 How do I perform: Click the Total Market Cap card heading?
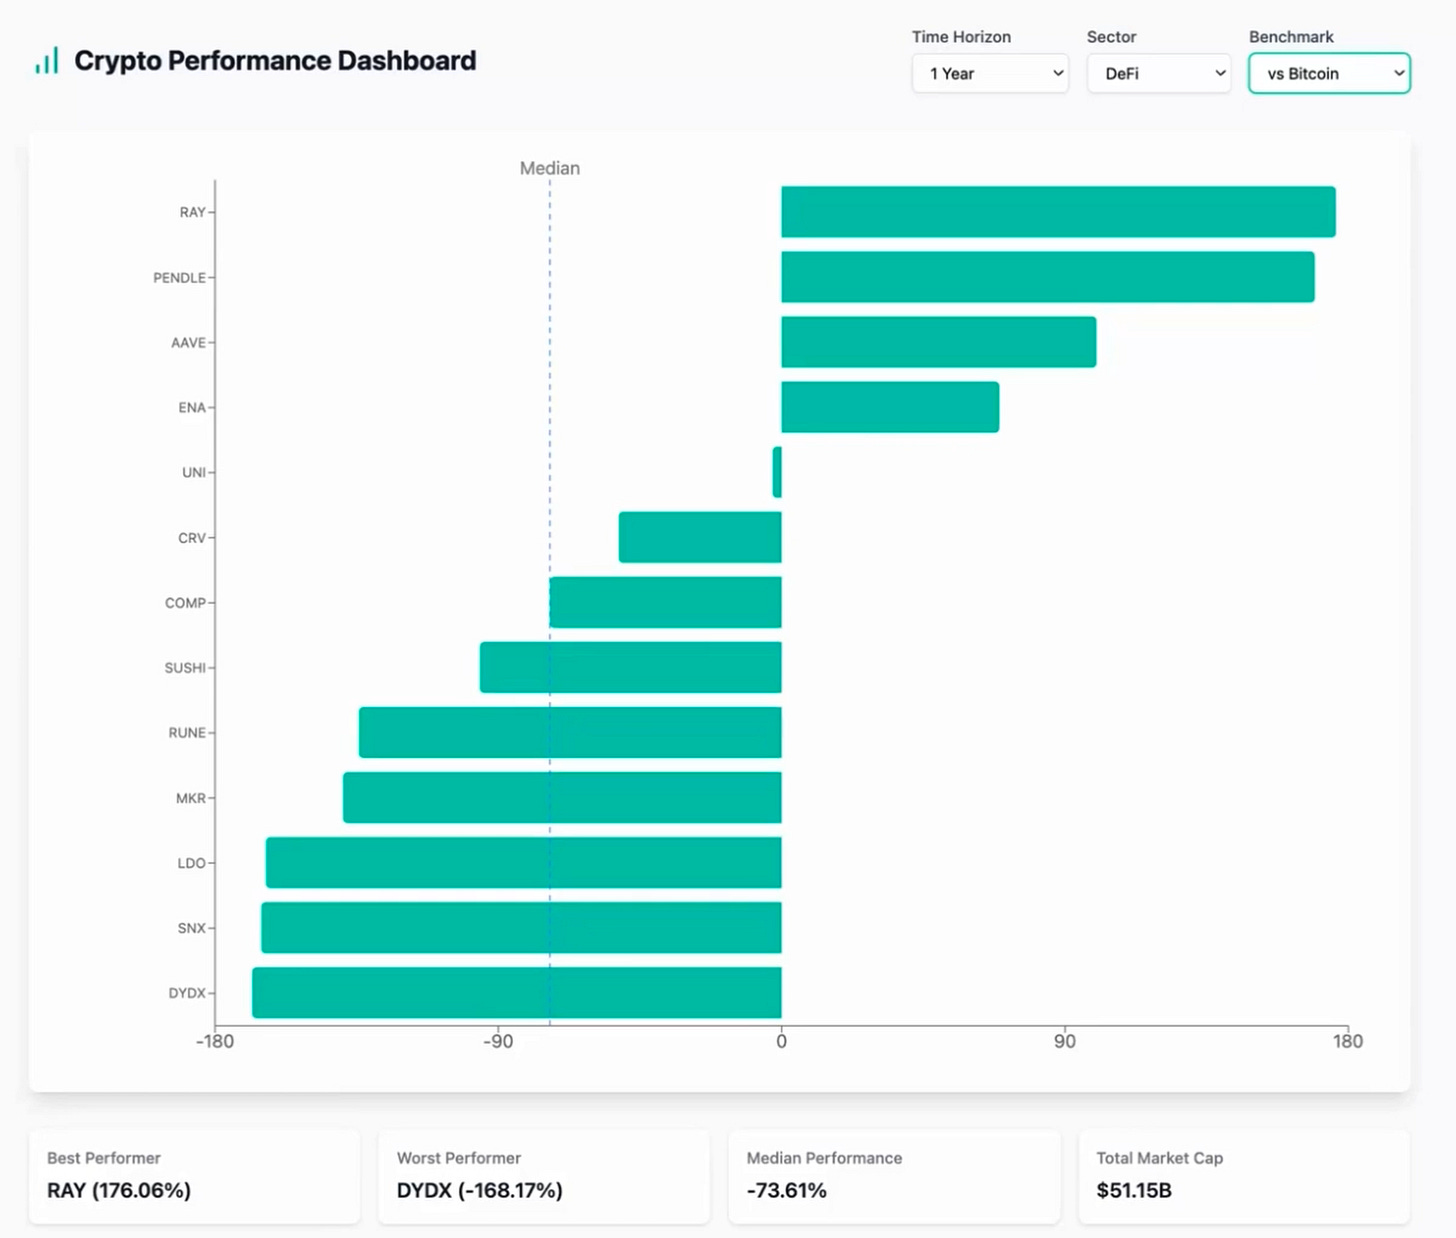click(x=1160, y=1158)
